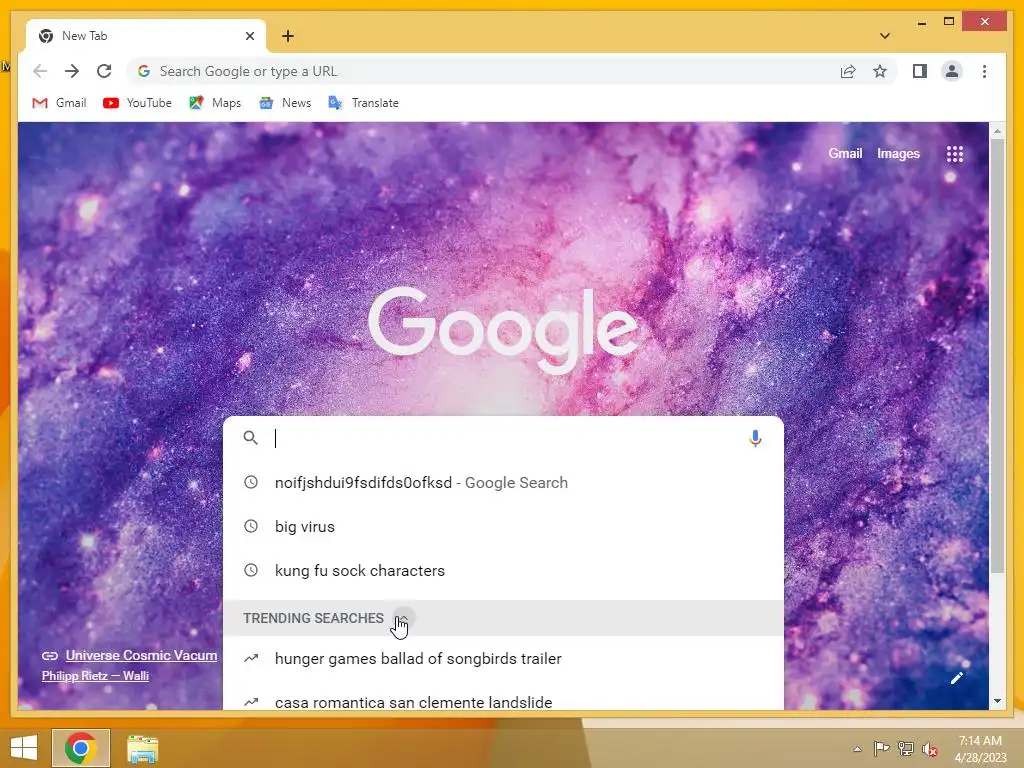Open Universe Cosmic Vacum wallpaper link

(141, 655)
